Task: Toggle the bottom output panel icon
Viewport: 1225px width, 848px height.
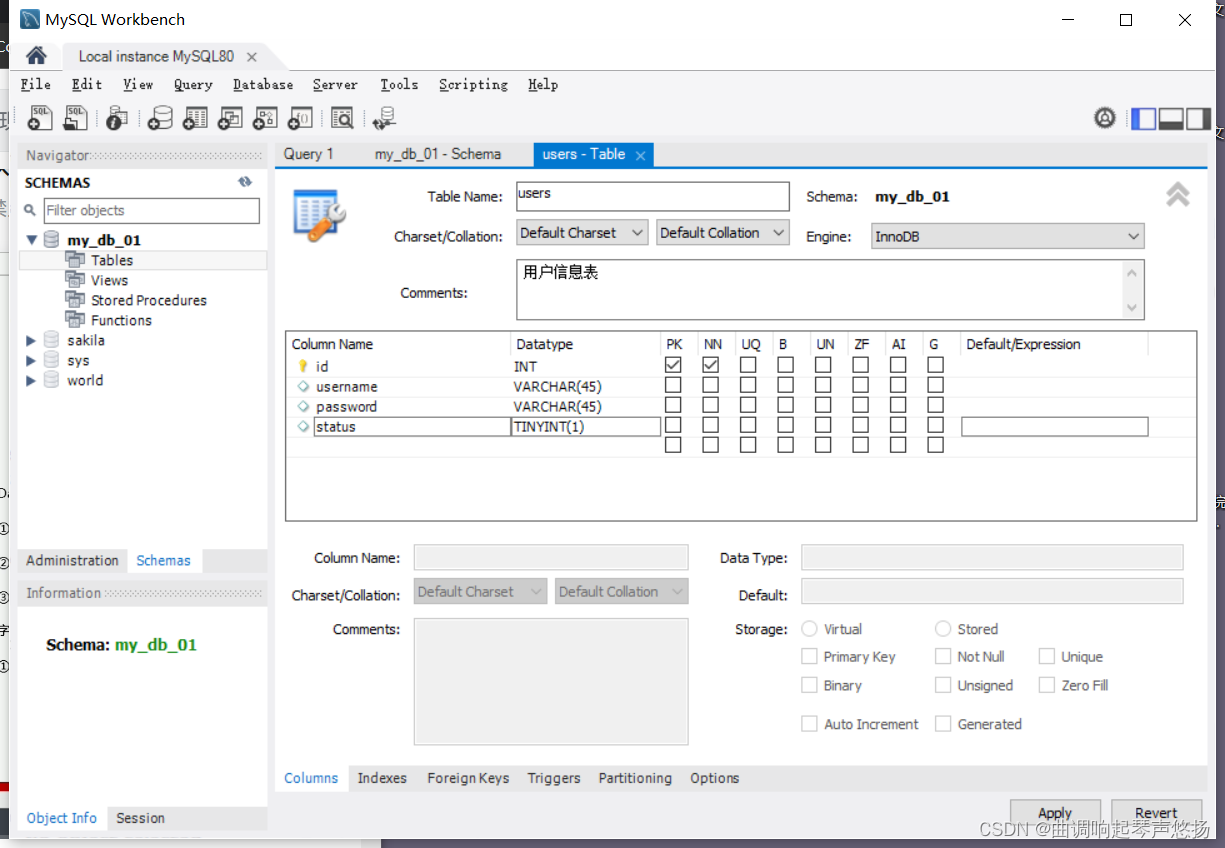Action: point(1171,118)
